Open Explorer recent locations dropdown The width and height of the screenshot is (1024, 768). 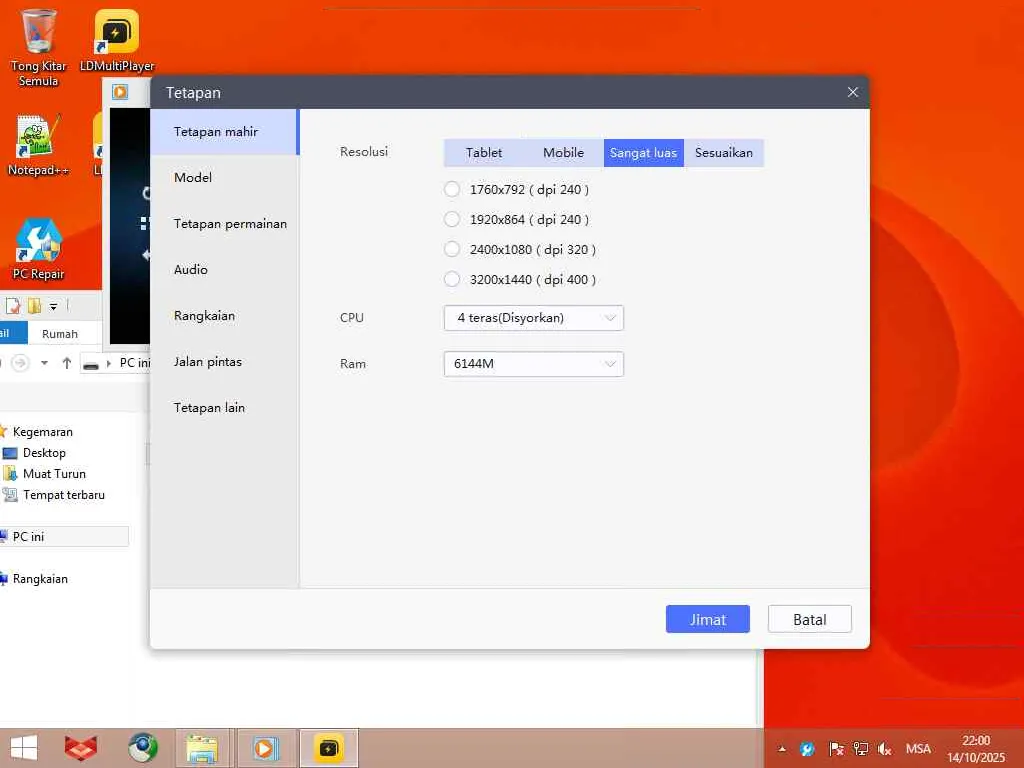[x=44, y=362]
